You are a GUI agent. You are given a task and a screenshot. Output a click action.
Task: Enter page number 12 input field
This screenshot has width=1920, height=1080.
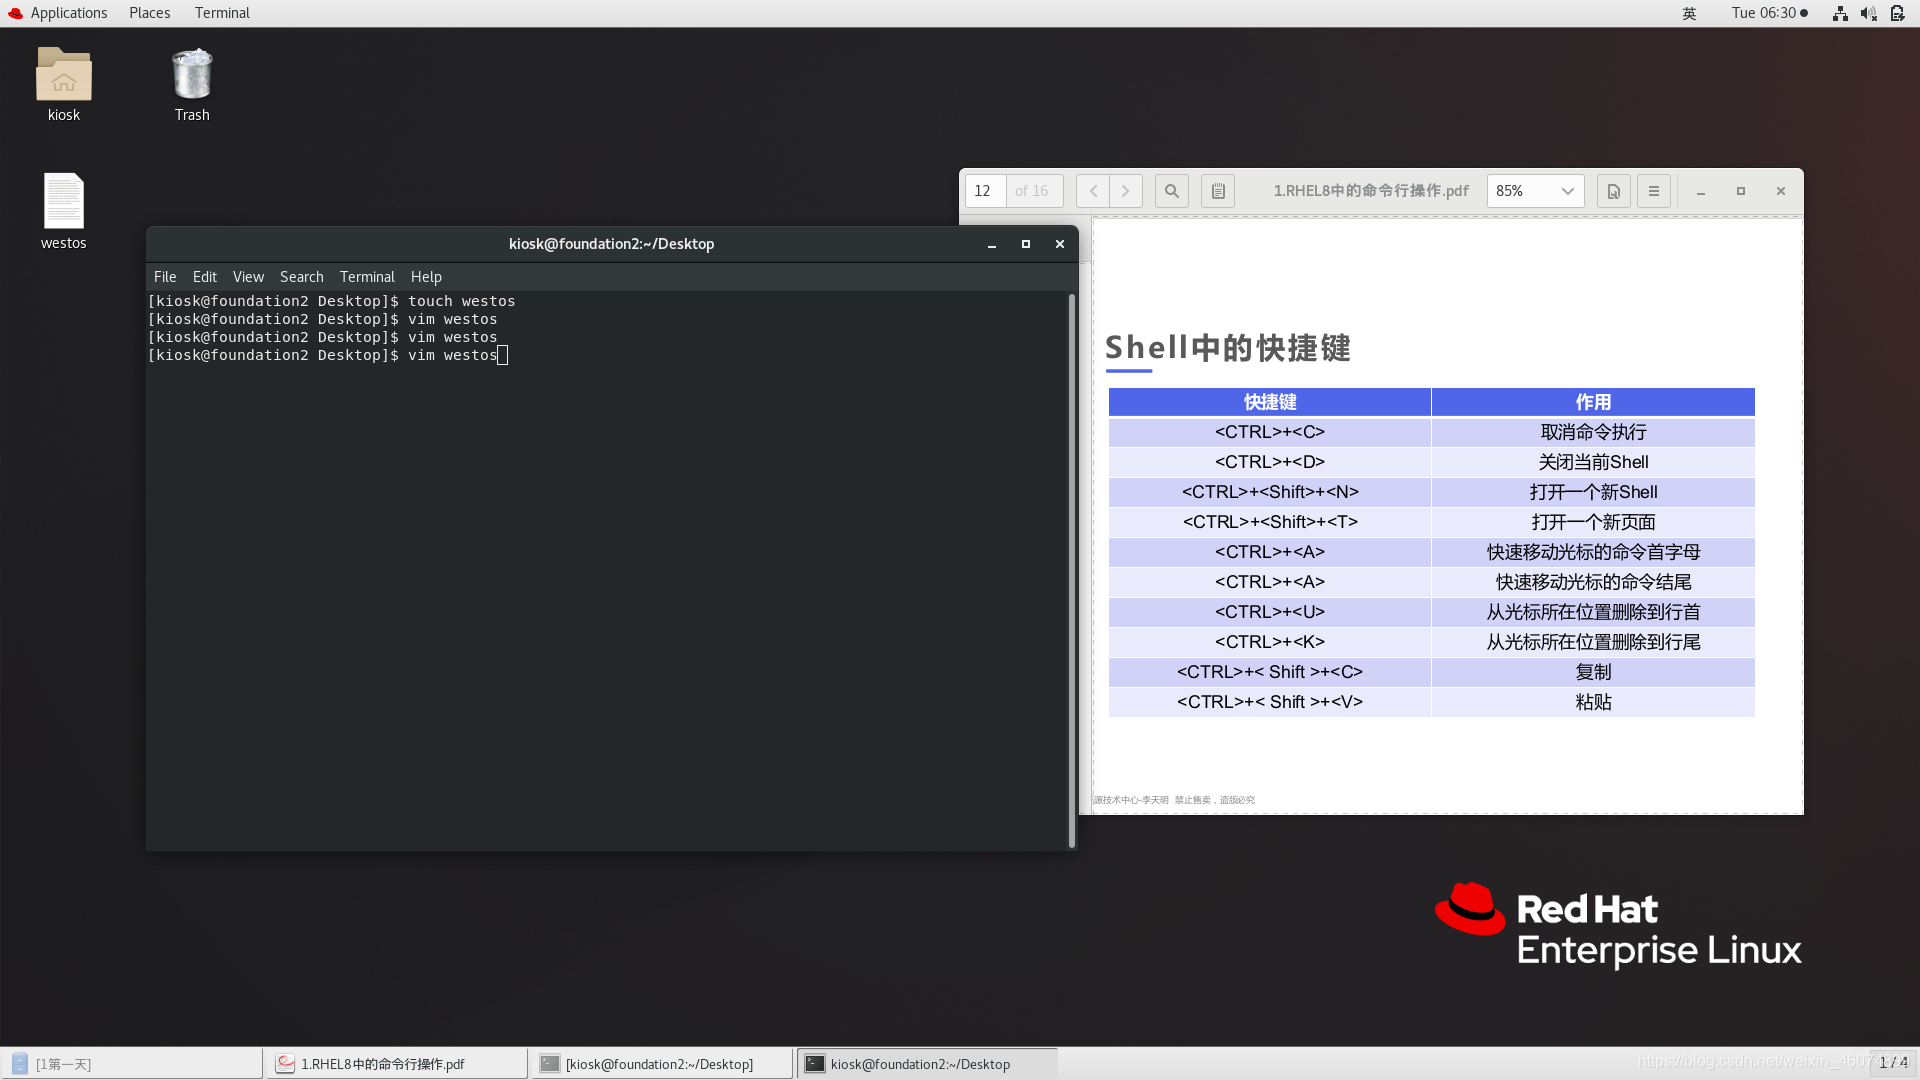pyautogui.click(x=984, y=190)
